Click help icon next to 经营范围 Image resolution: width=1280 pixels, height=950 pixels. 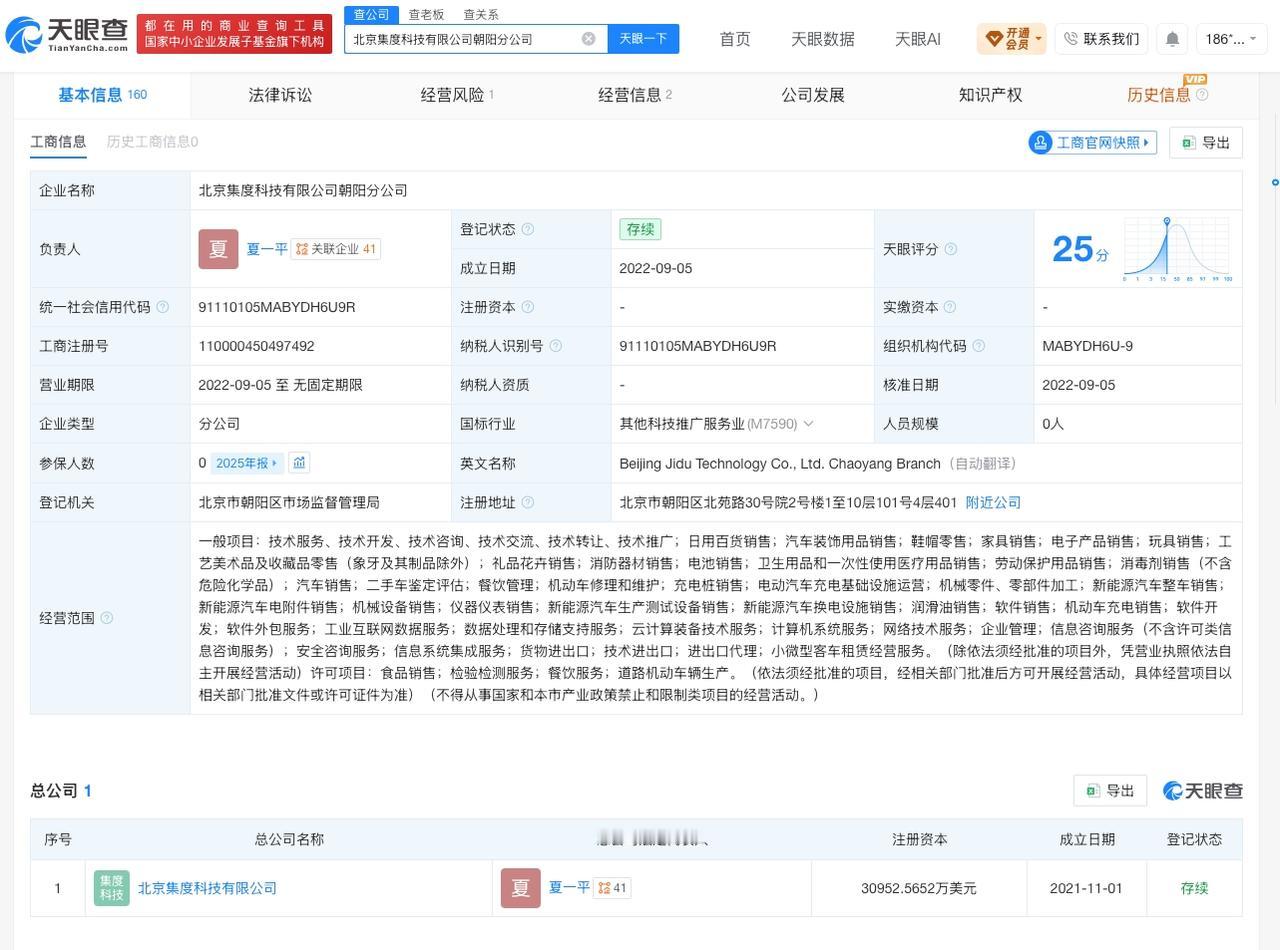(x=107, y=618)
